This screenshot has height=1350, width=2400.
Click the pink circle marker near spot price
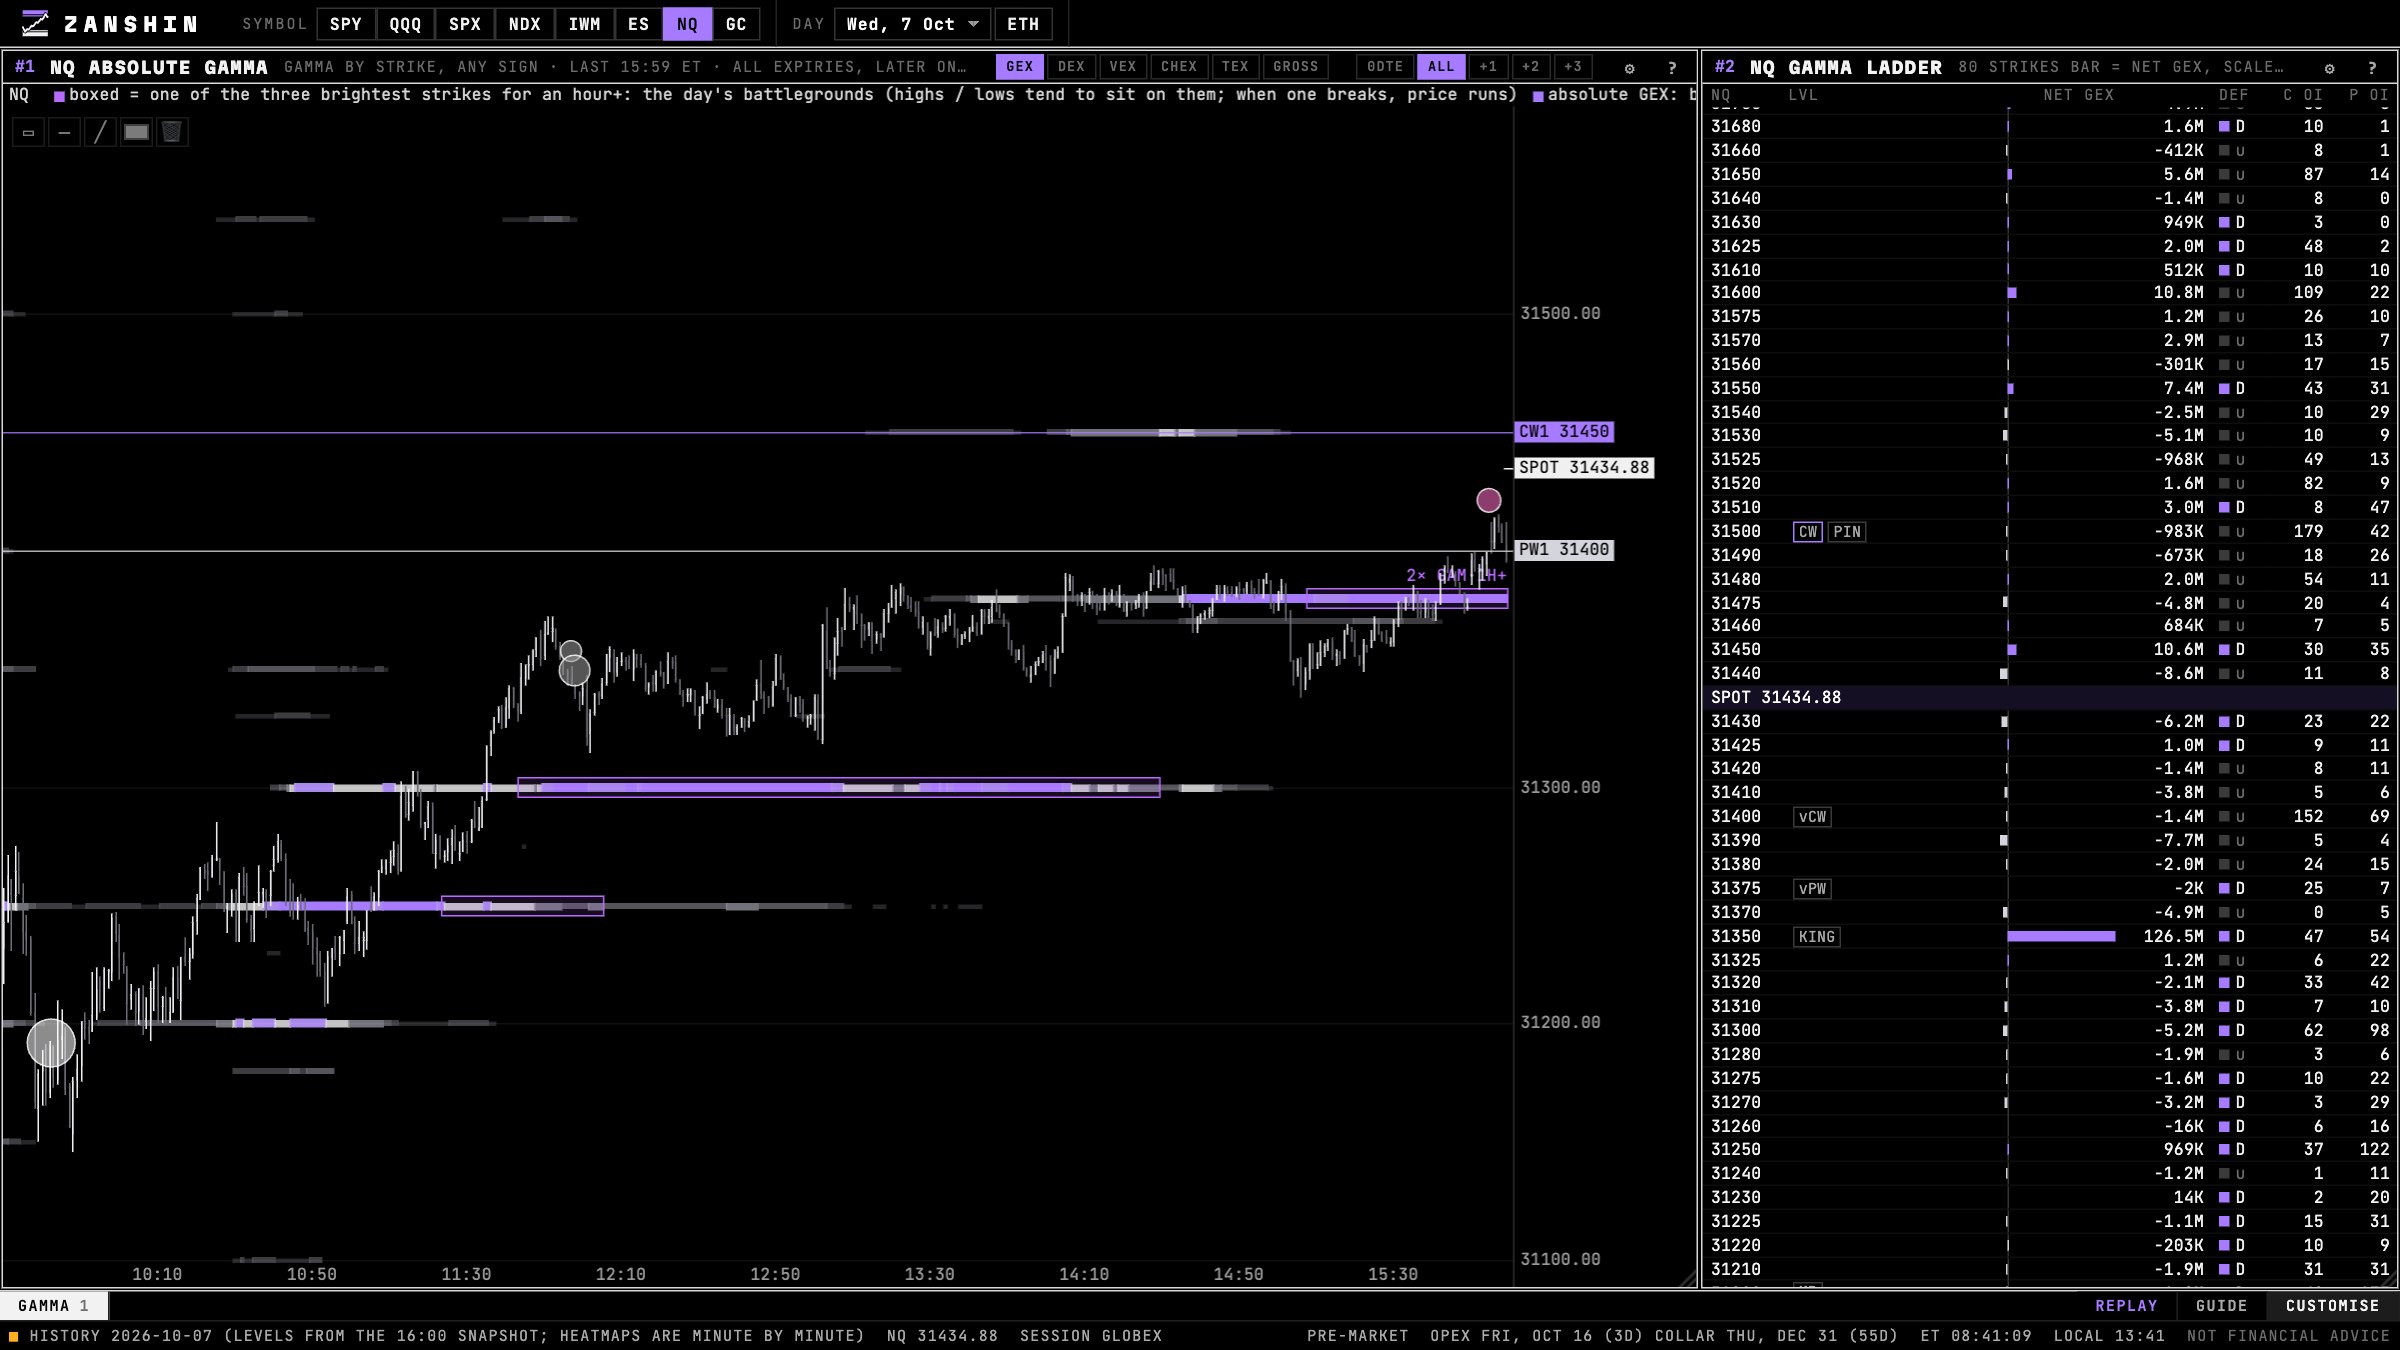[1489, 500]
